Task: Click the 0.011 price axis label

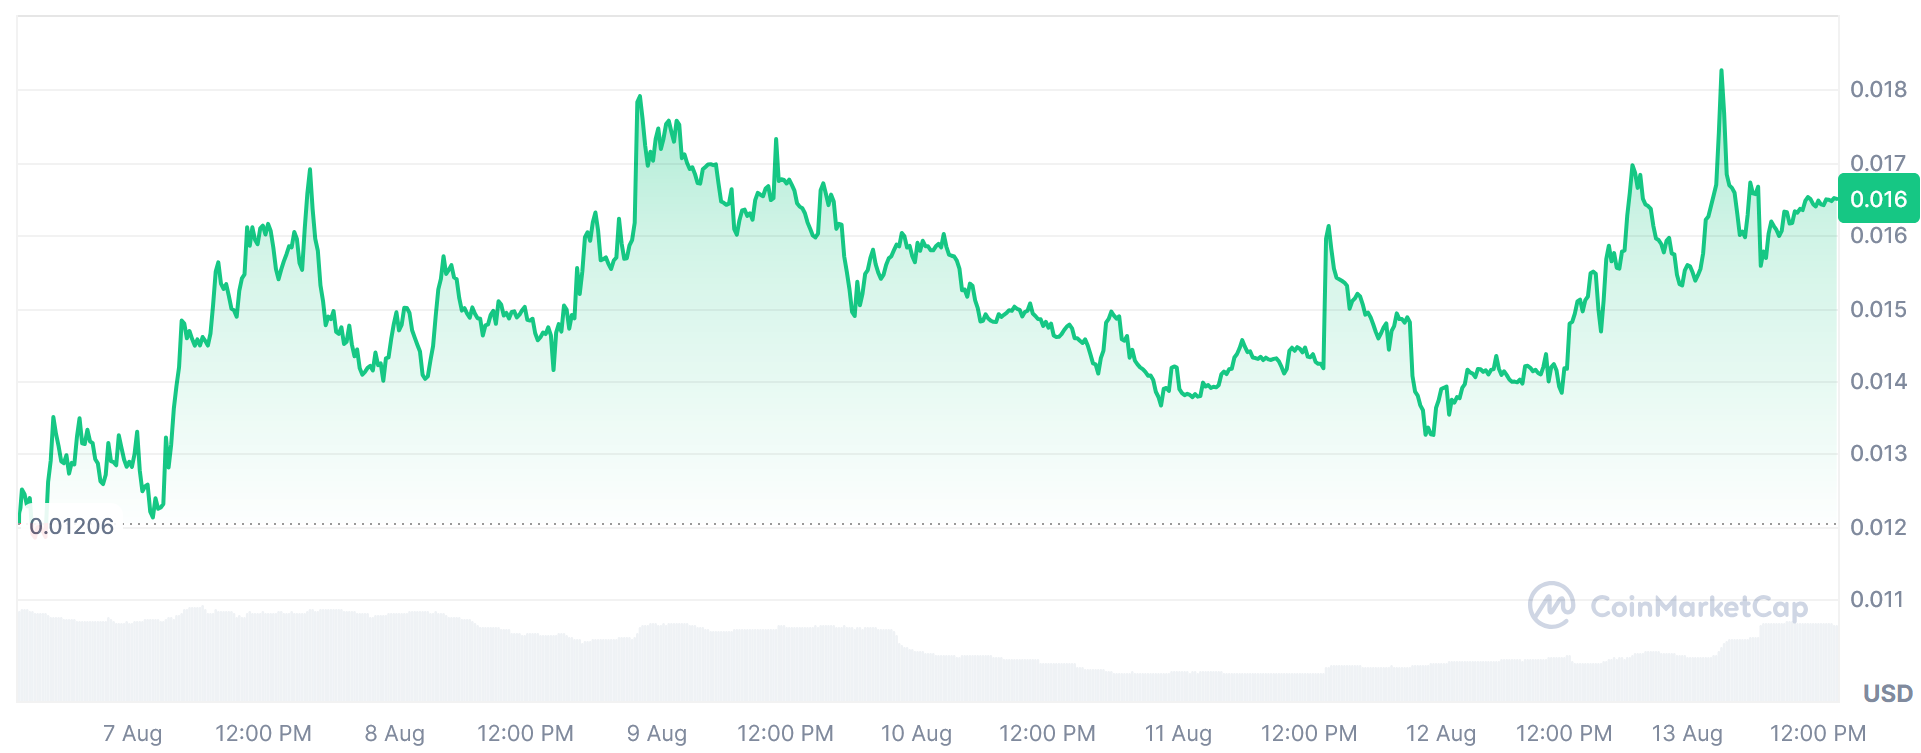Action: [x=1878, y=599]
